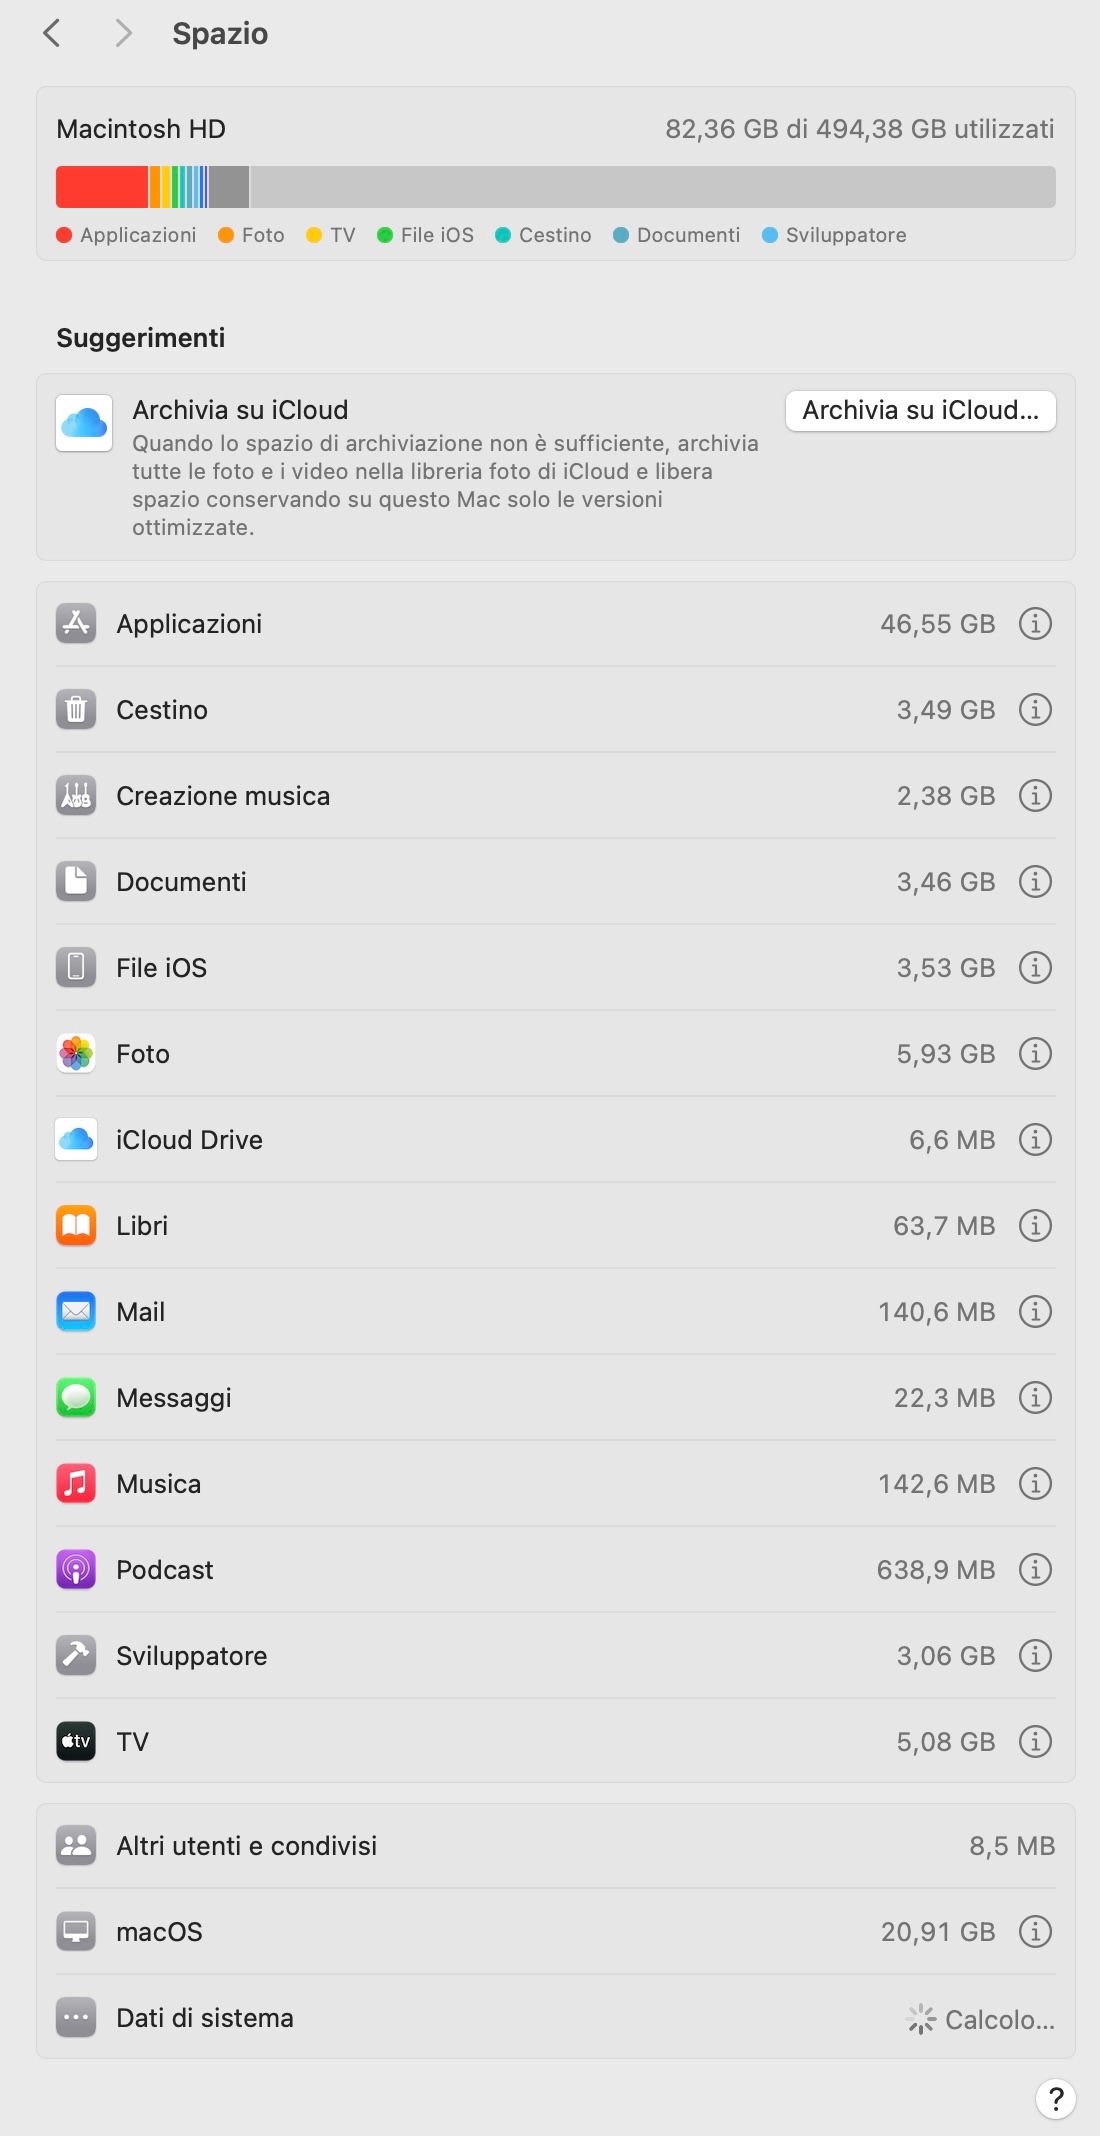
Task: Open info for Sviluppatore storage
Action: coord(1035,1656)
